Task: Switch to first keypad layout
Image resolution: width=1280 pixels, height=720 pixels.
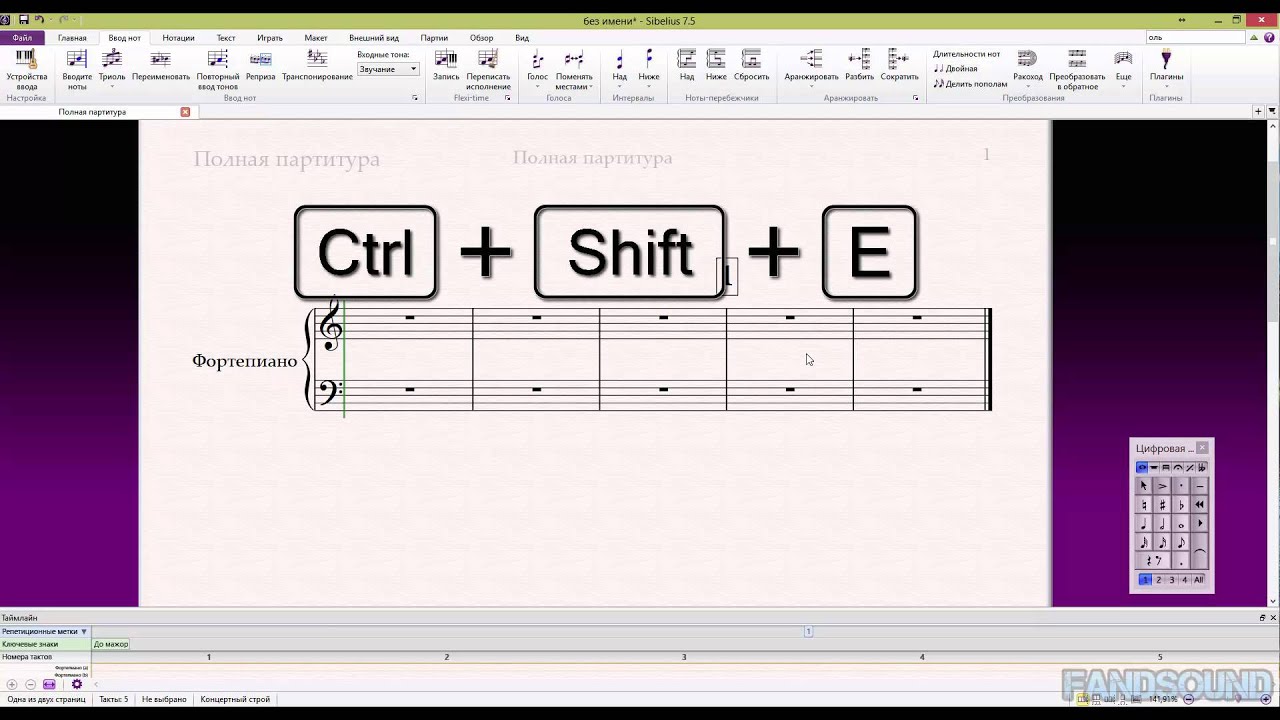Action: point(1142,467)
